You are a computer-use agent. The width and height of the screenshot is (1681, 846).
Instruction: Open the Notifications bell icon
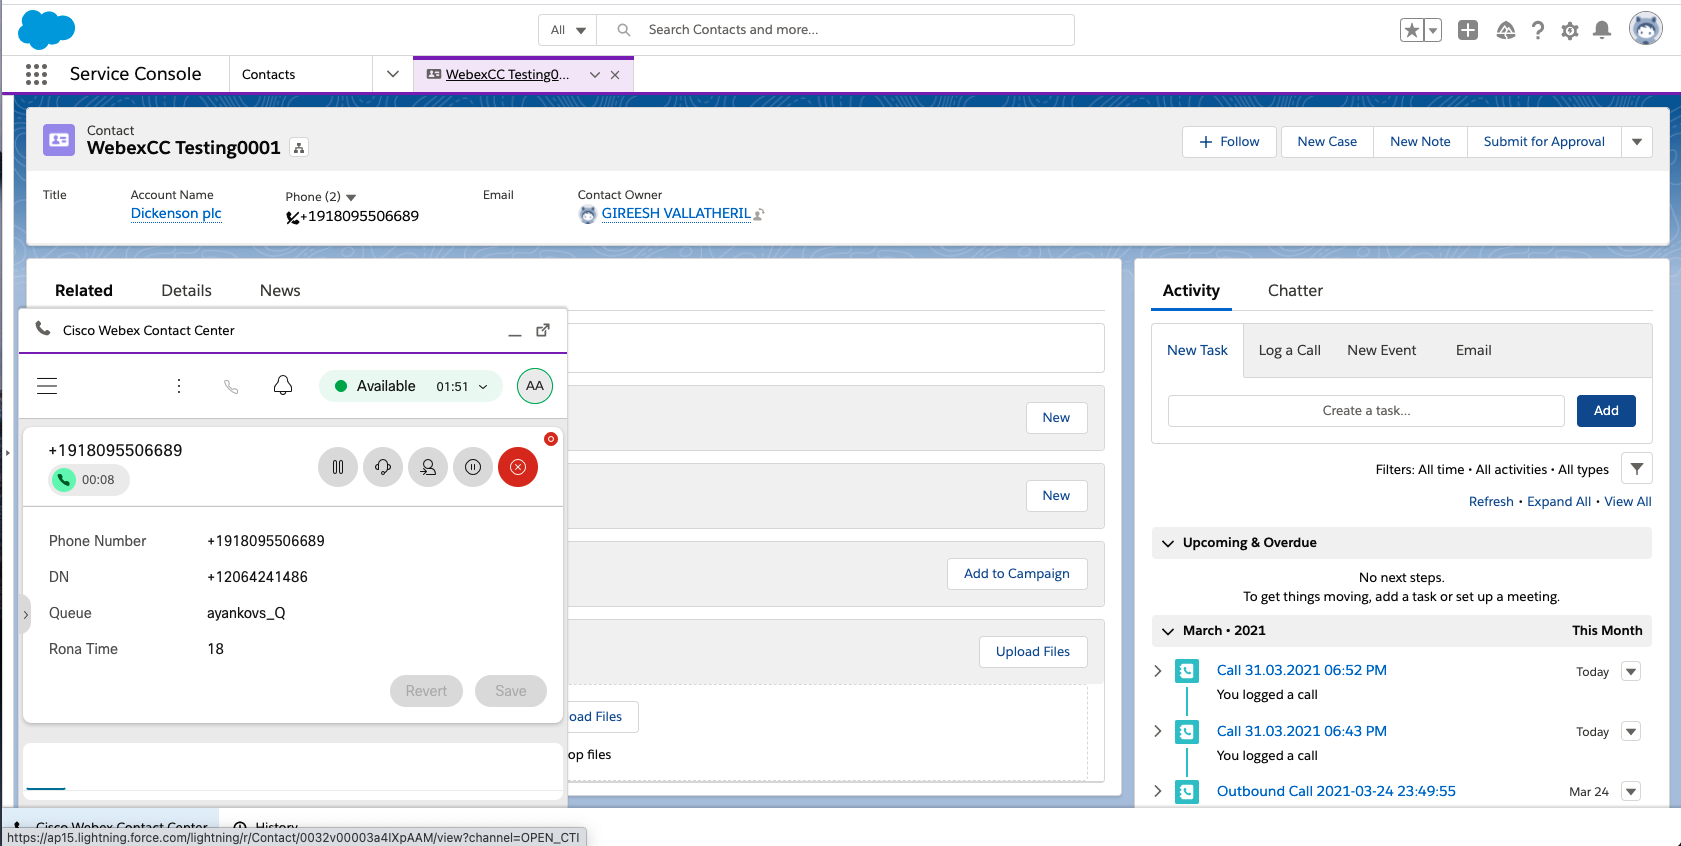tap(1602, 30)
